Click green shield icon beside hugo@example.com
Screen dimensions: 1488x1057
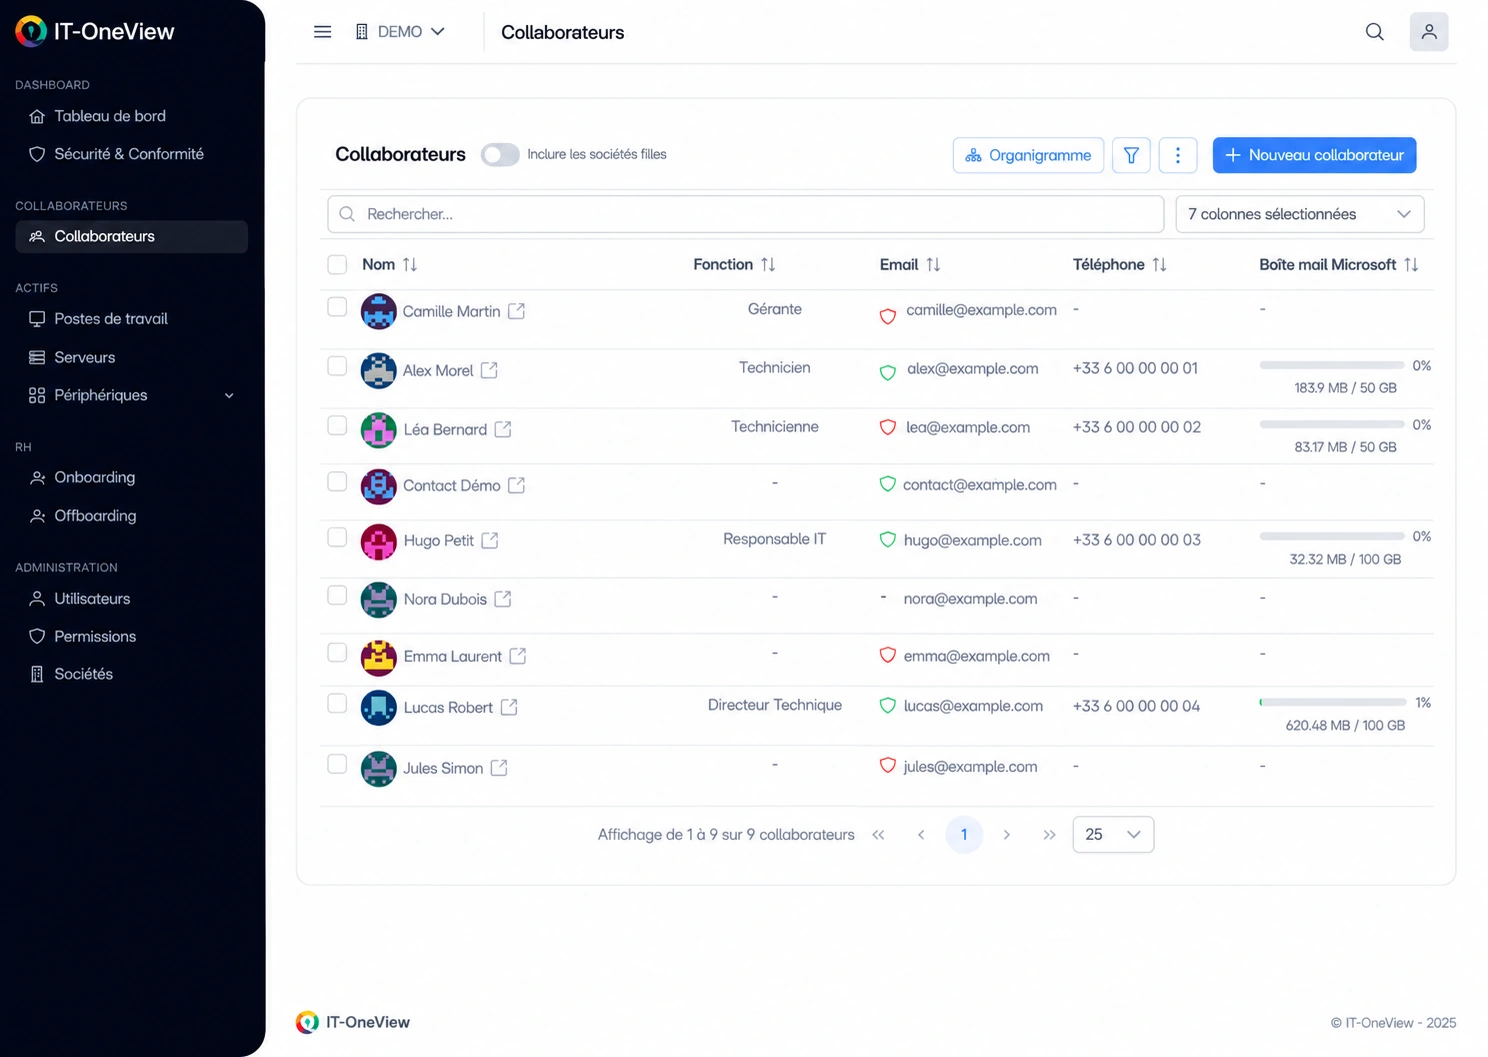tap(887, 540)
